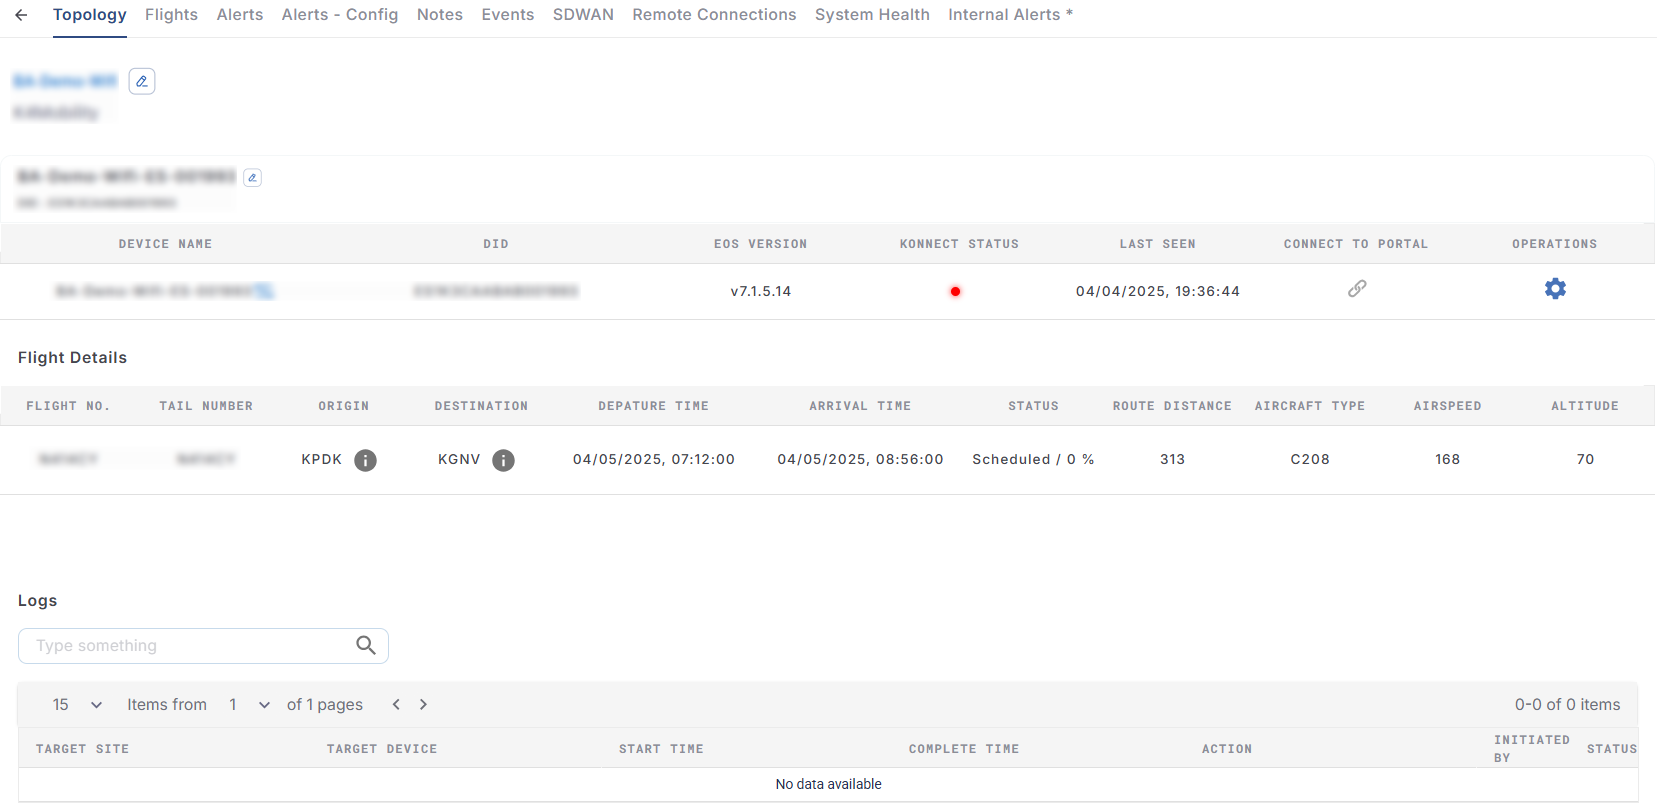
Task: Open the Operations gear icon
Action: pos(1554,289)
